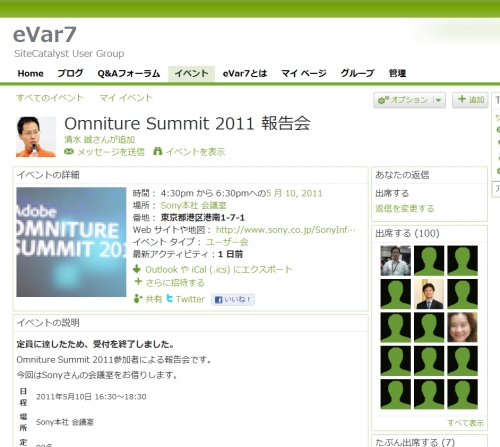Click the Twitter bird icon

tap(169, 298)
